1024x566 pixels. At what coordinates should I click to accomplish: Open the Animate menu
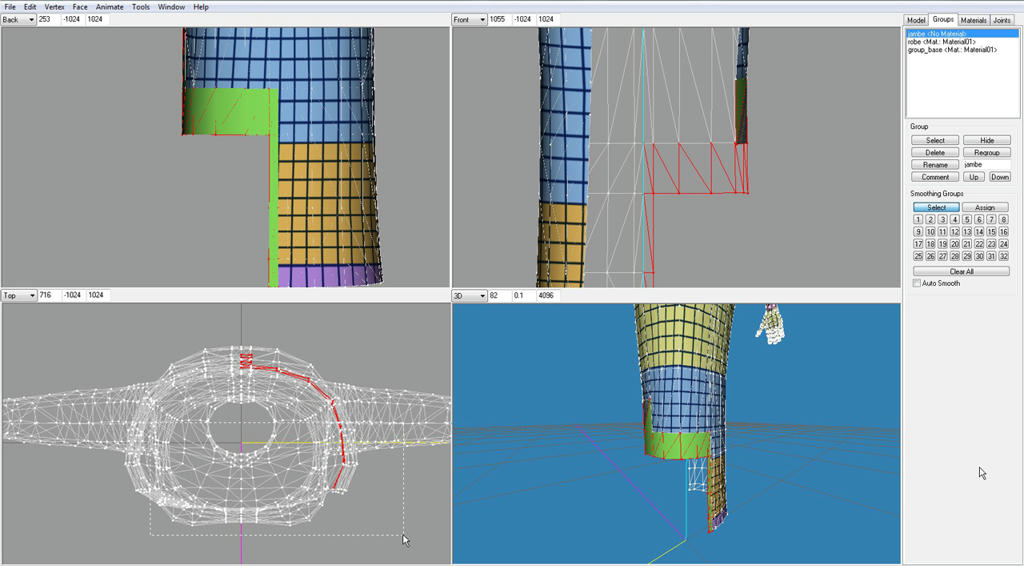tap(110, 7)
